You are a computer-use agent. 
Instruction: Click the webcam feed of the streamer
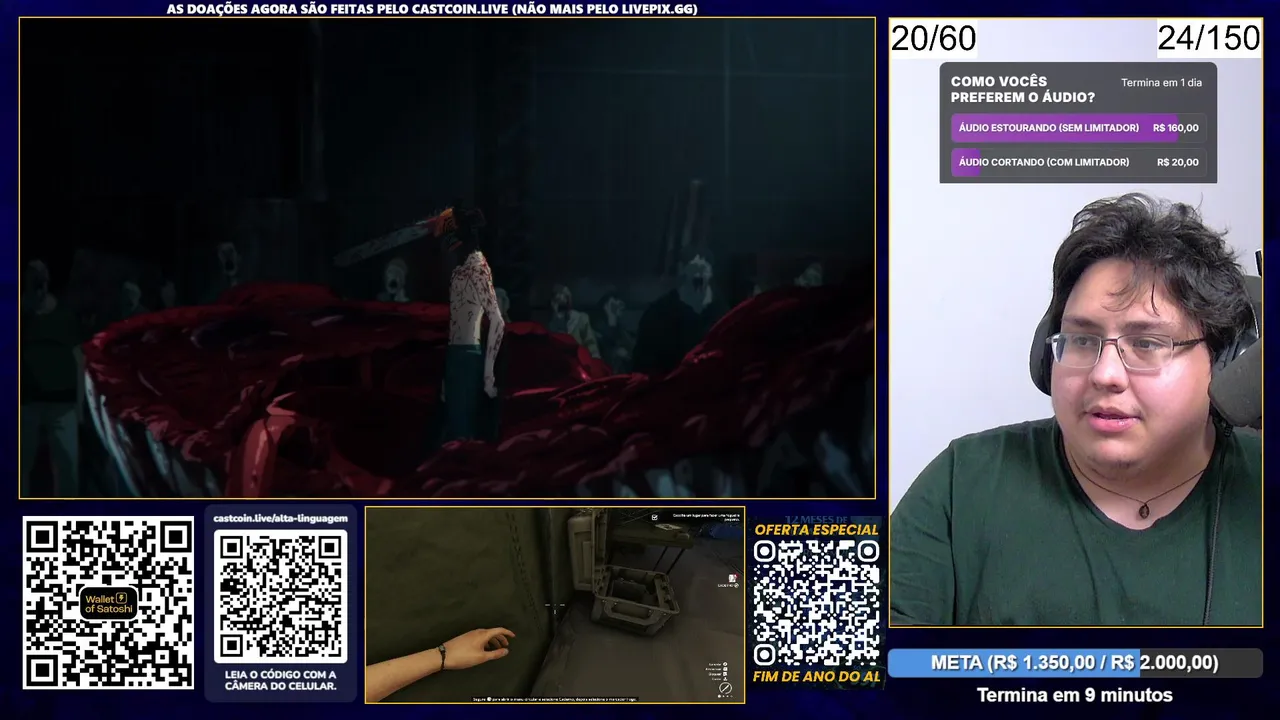tap(1076, 400)
